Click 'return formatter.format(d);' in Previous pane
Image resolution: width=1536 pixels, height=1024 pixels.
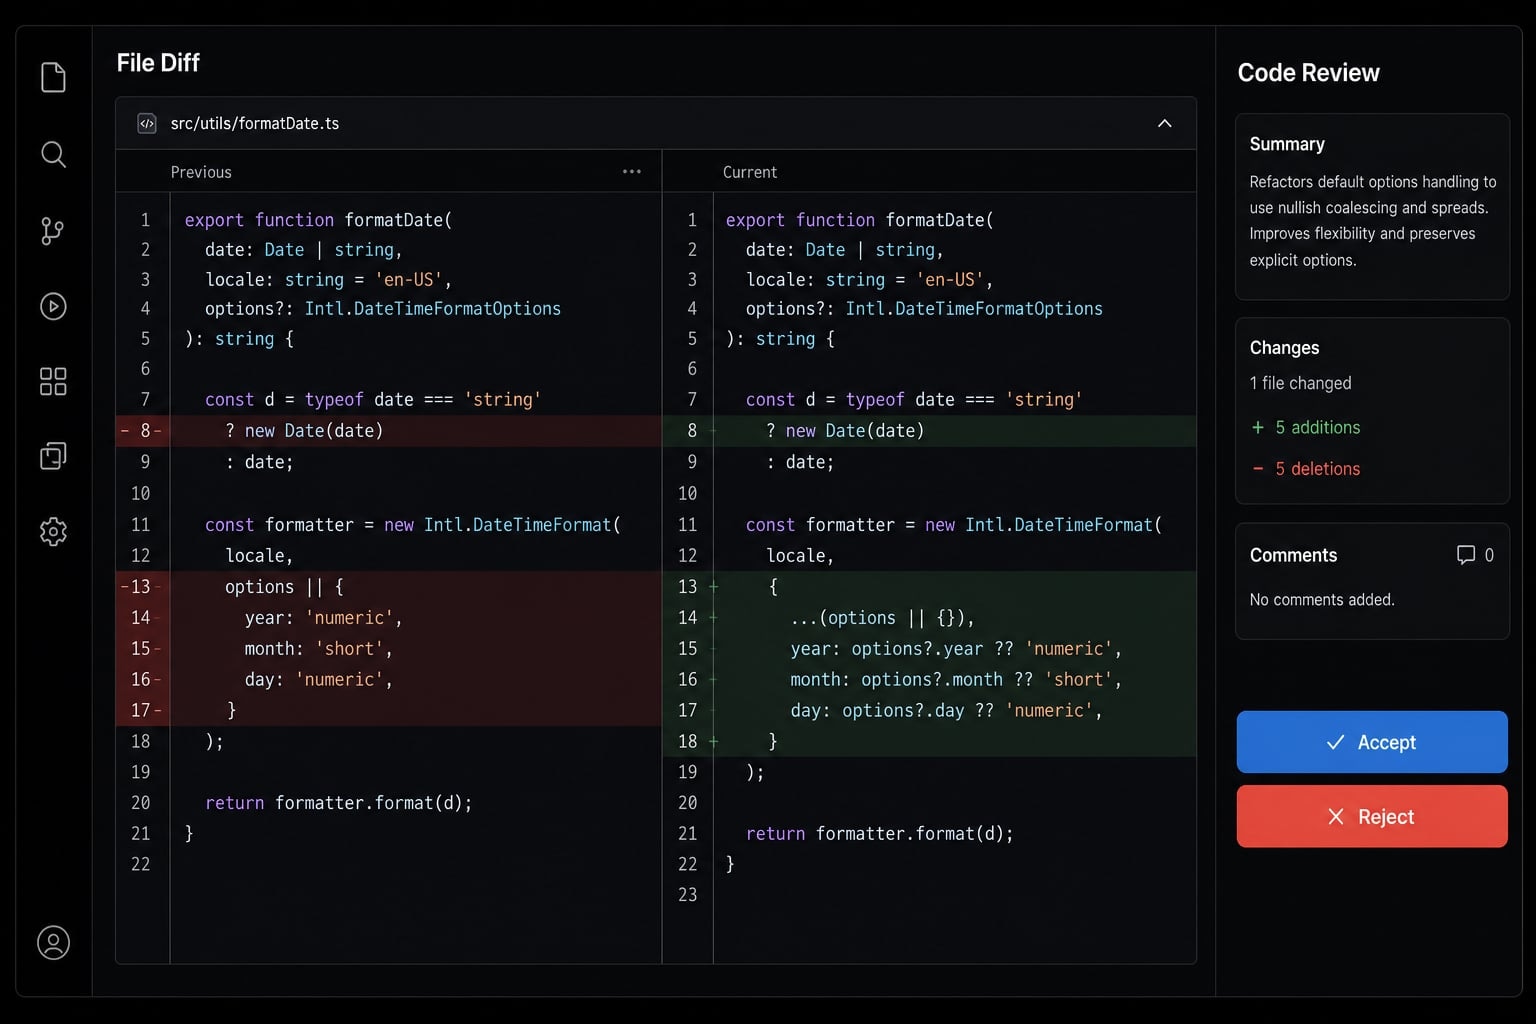(338, 803)
